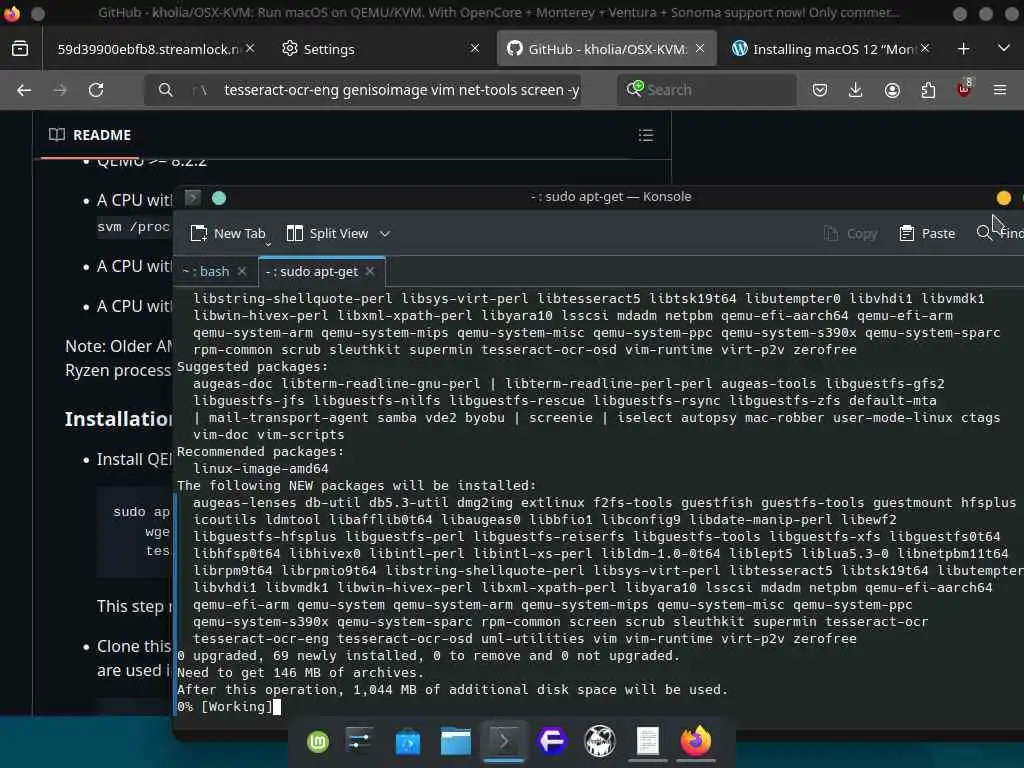
Task: Open a new Firefox tab with plus
Action: [963, 49]
